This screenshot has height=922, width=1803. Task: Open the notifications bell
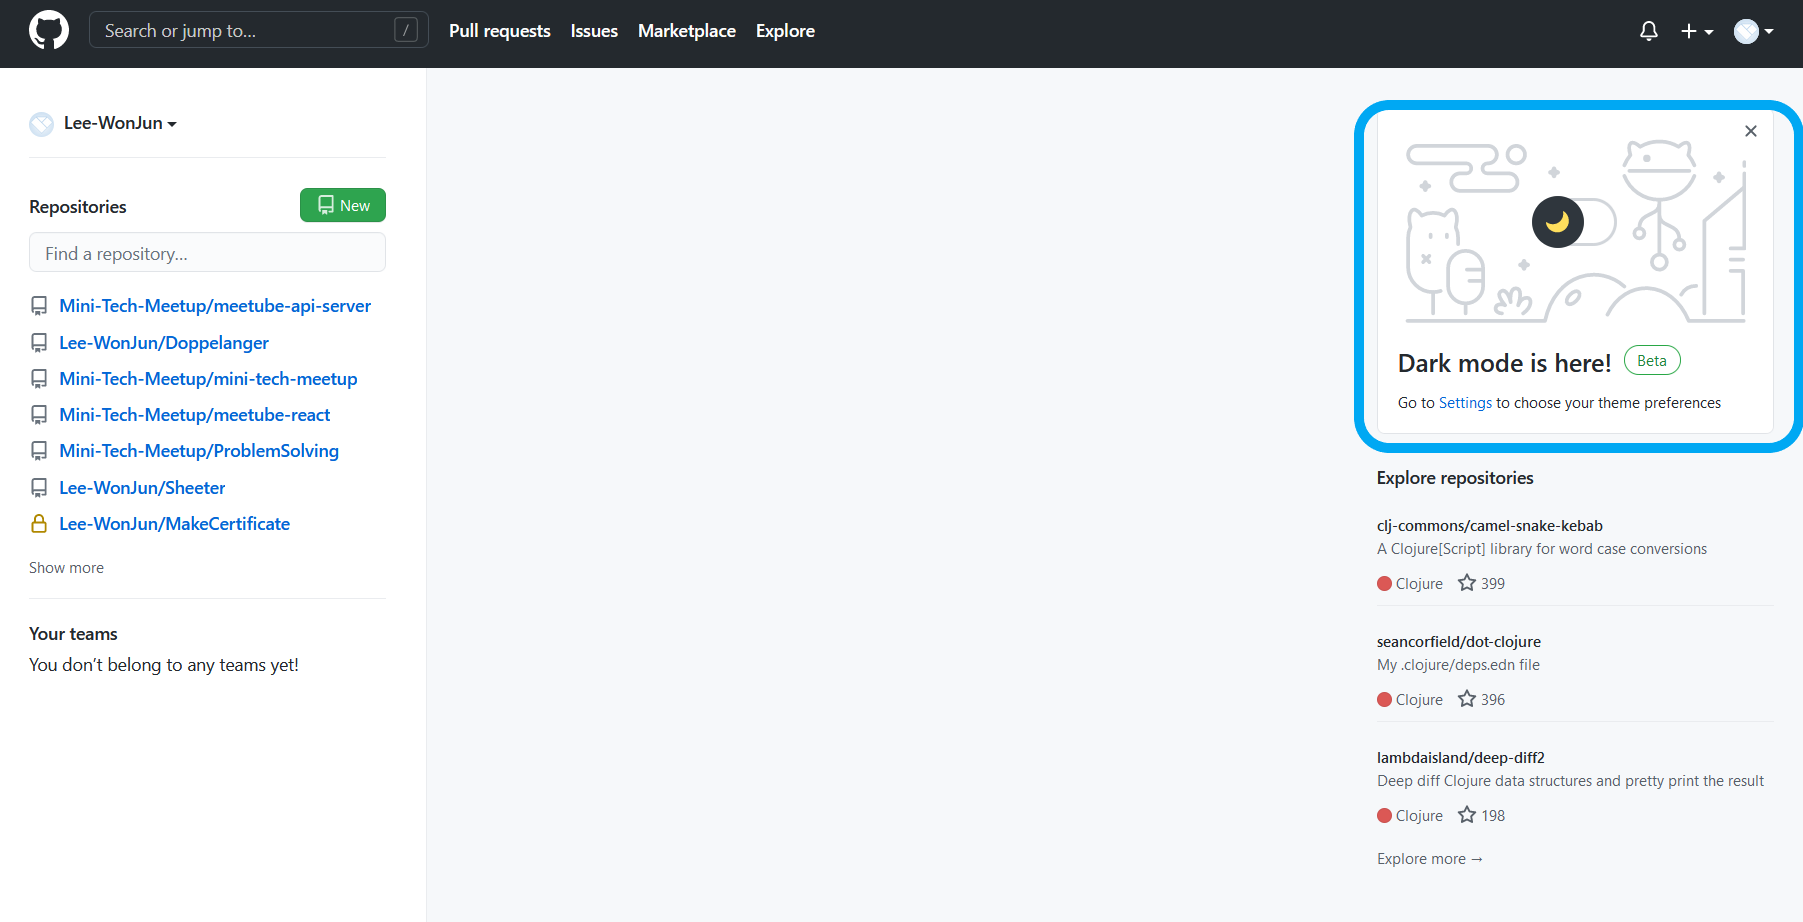(x=1649, y=31)
